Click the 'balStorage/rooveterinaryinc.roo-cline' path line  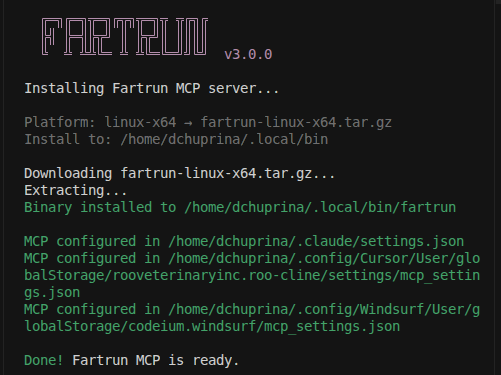[252, 275]
